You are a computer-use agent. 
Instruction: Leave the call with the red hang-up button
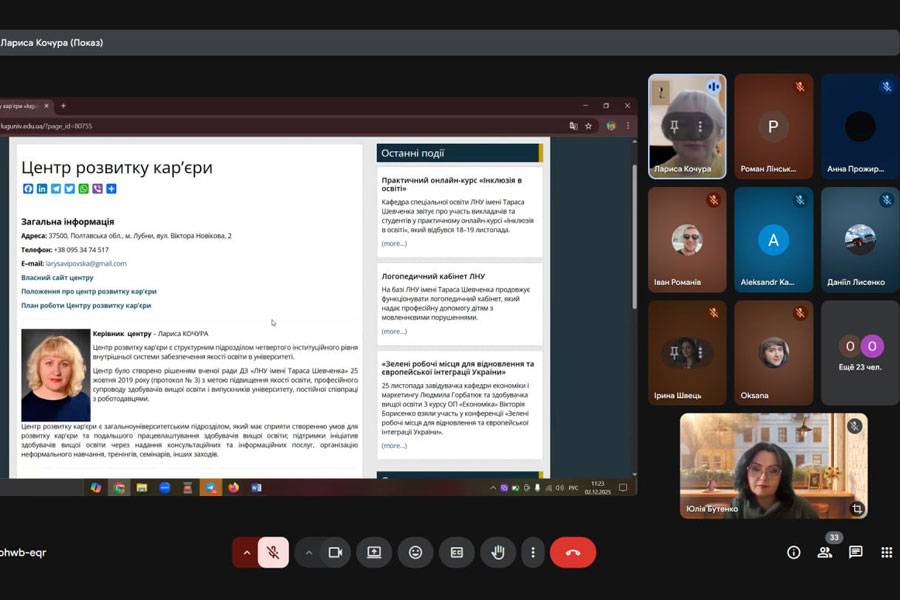573,552
